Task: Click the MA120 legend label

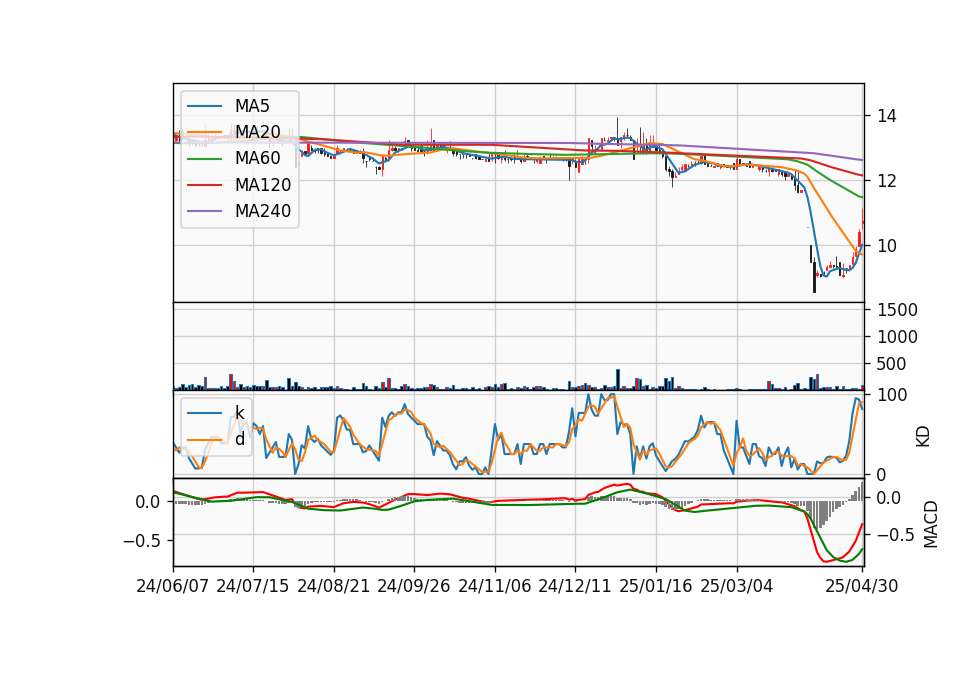Action: [x=263, y=185]
